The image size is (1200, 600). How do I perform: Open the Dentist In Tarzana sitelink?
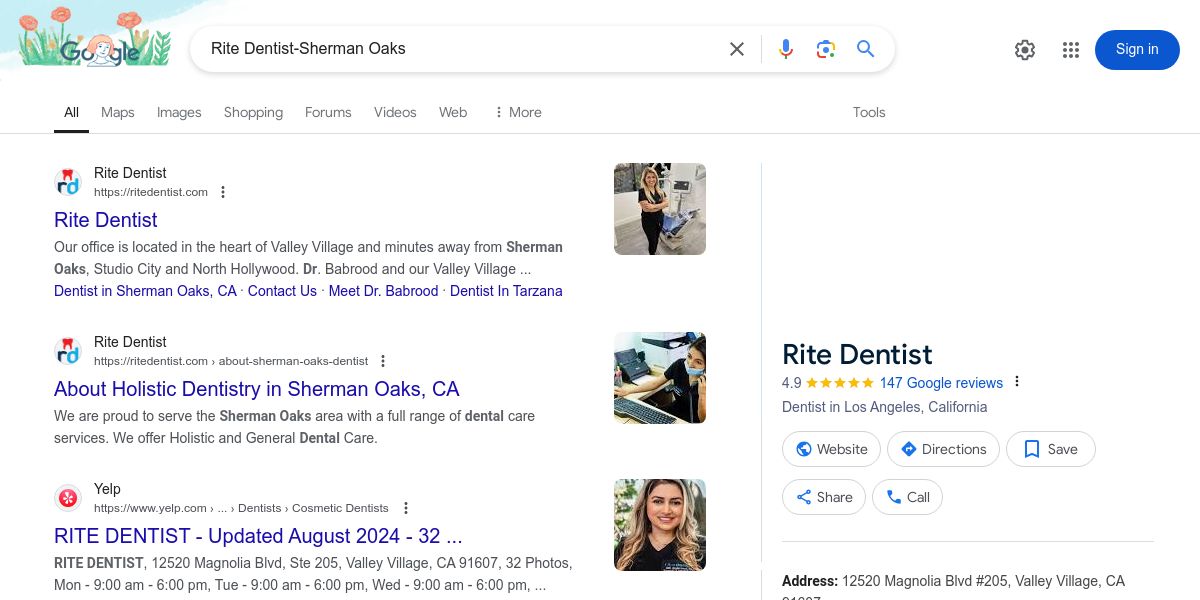coord(506,291)
